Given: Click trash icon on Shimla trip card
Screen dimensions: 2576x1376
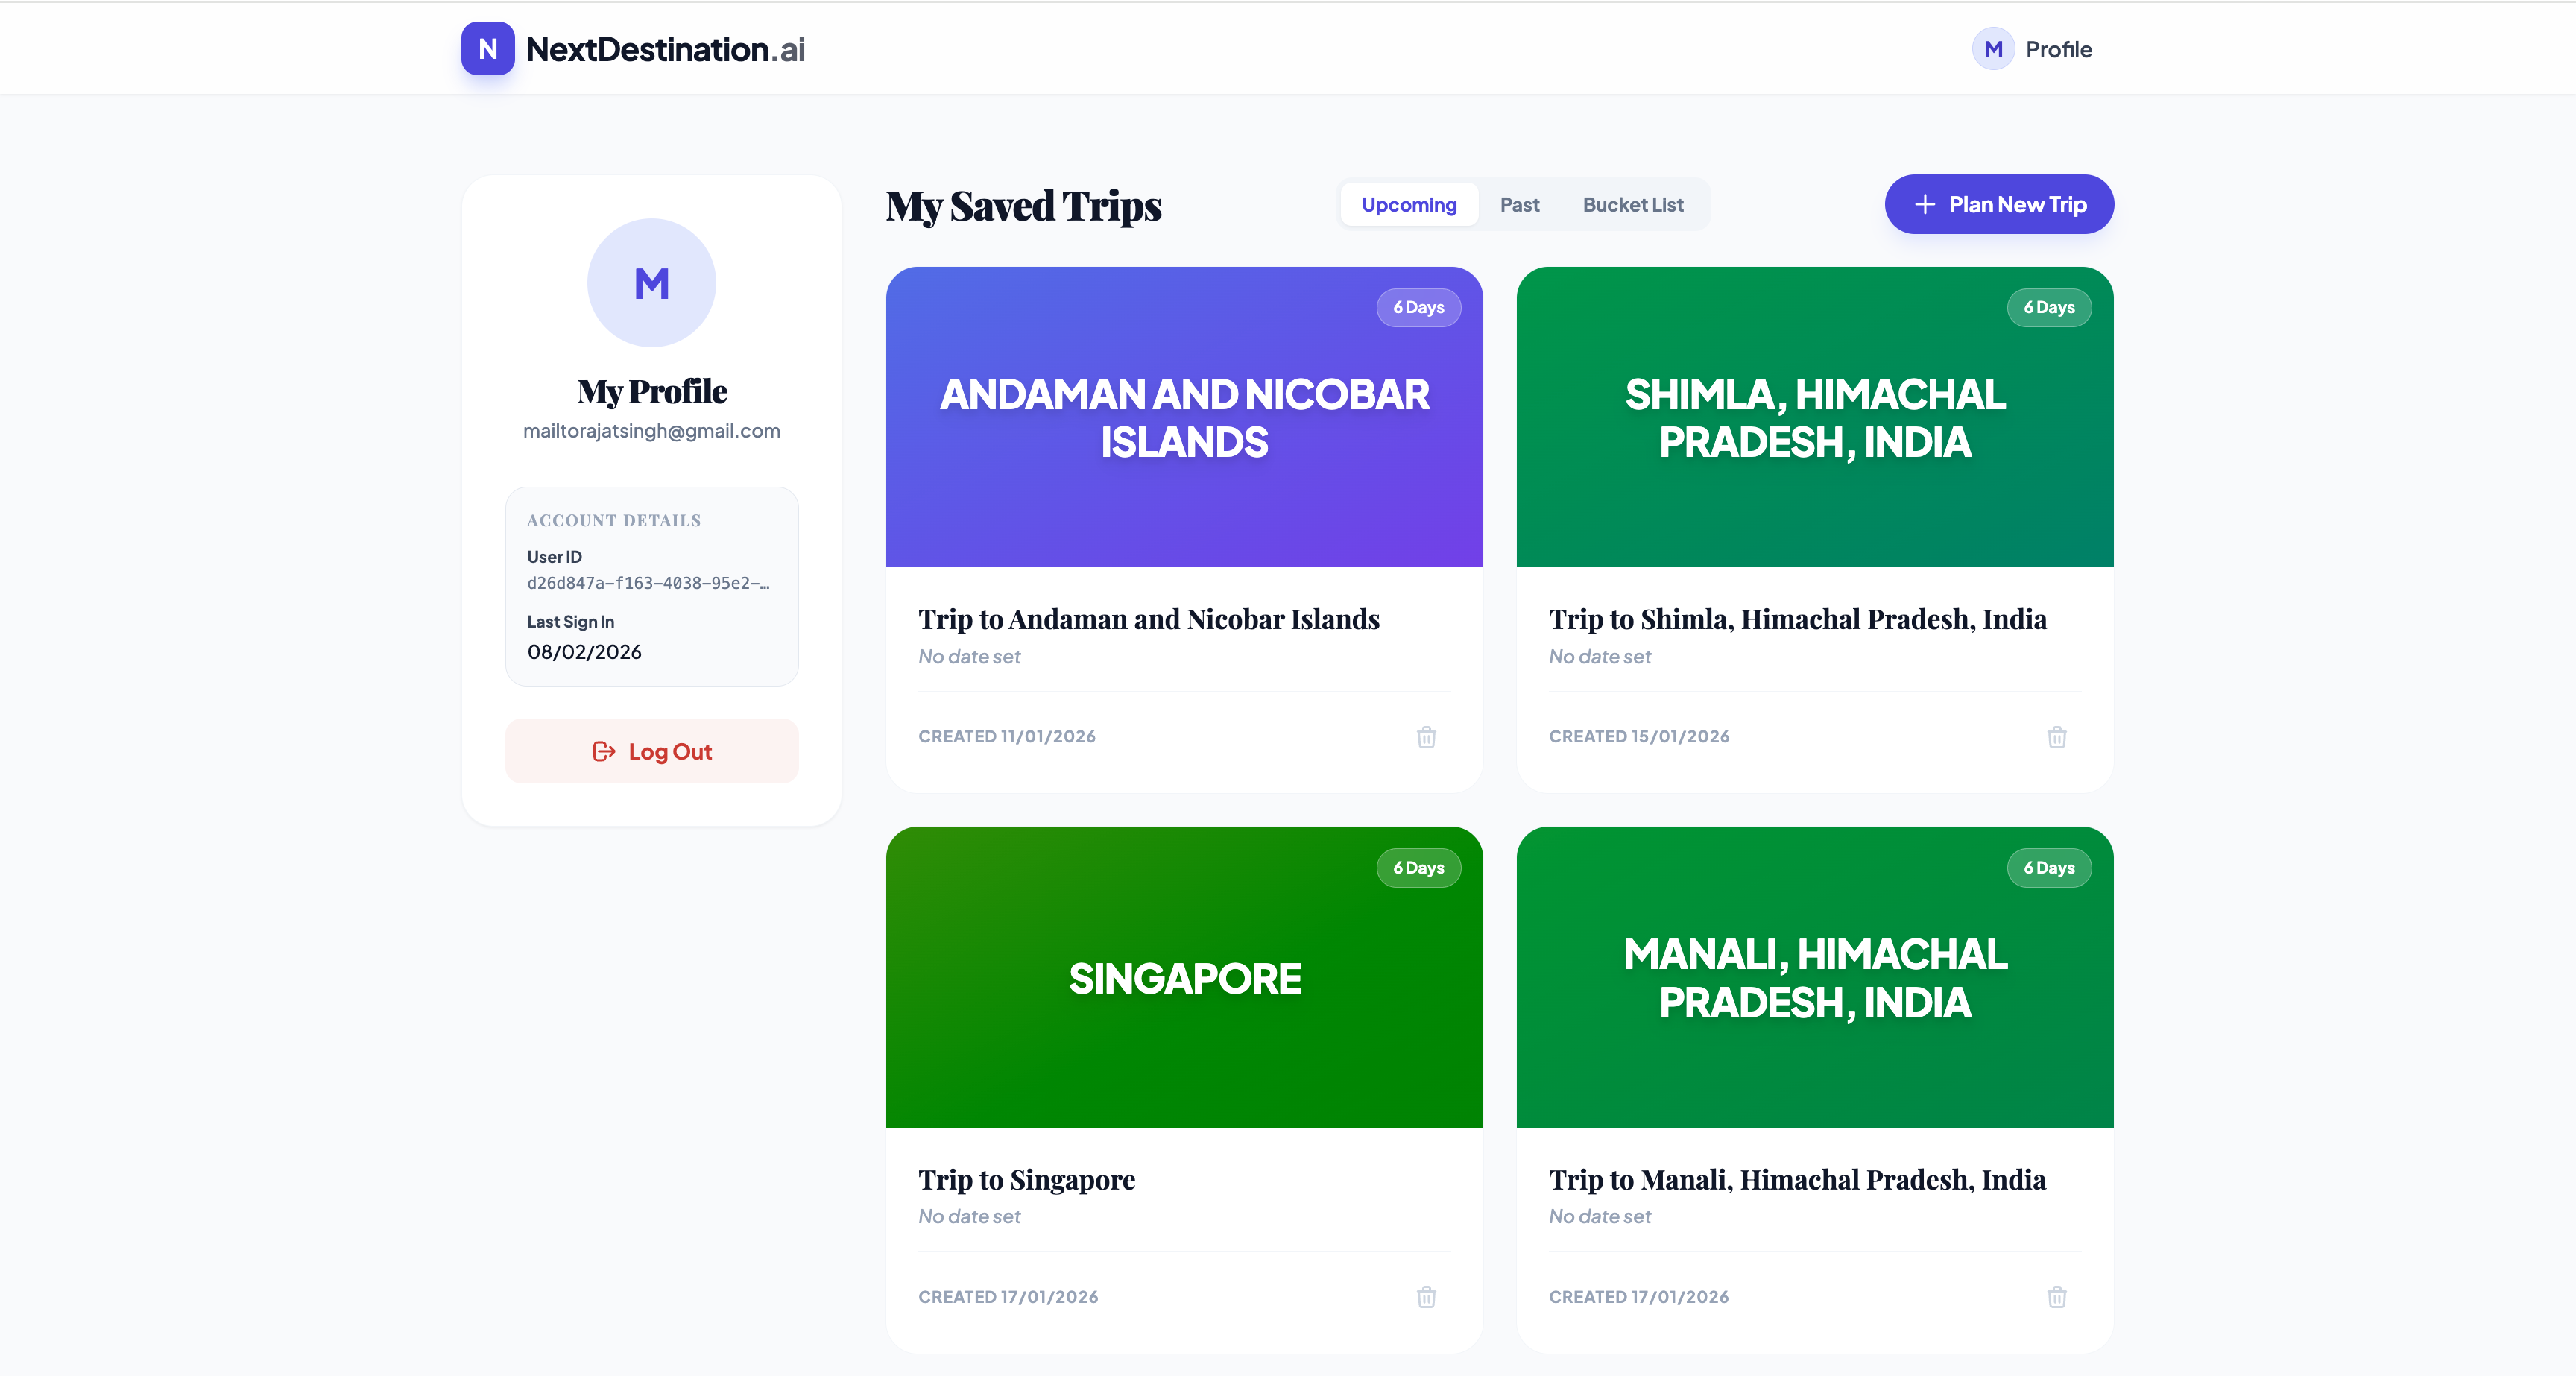Looking at the screenshot, I should coord(2056,737).
